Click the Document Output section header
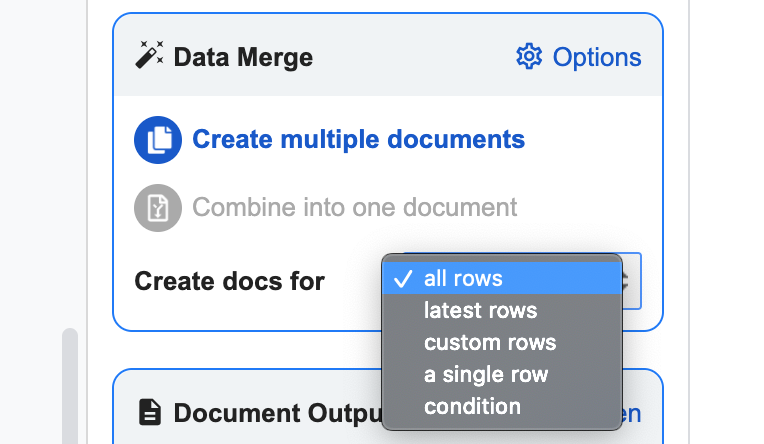 276,412
